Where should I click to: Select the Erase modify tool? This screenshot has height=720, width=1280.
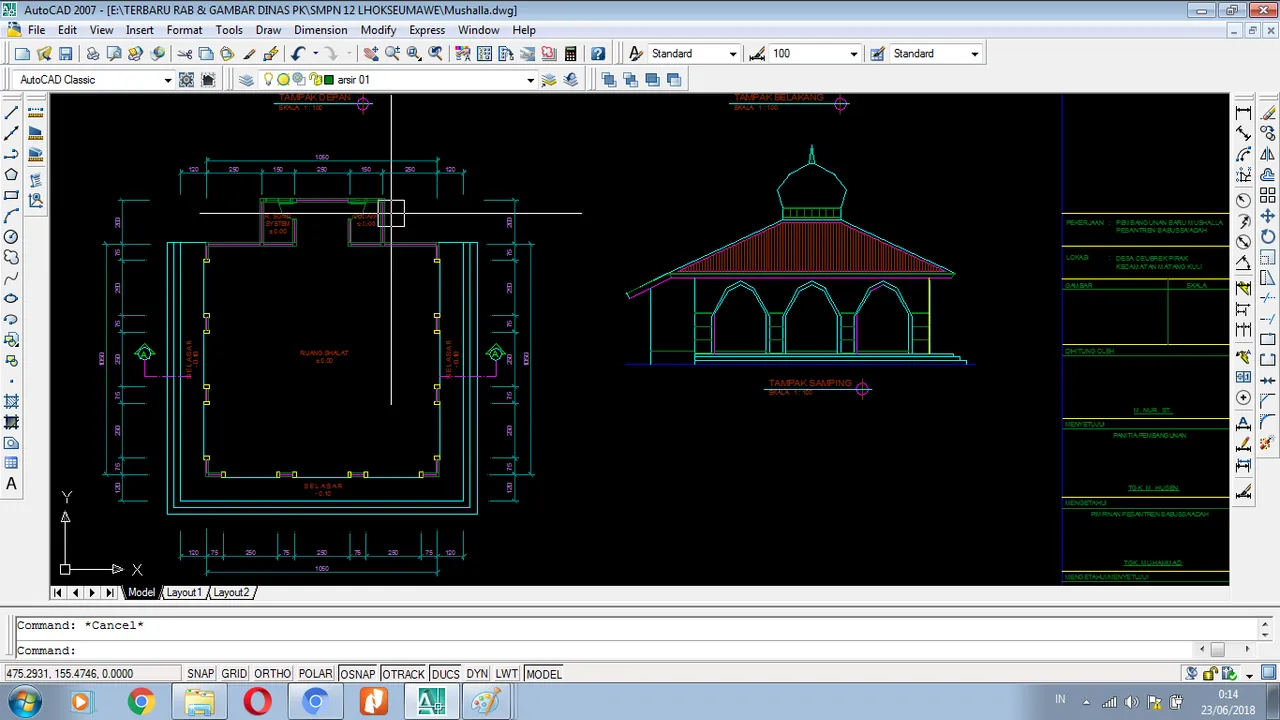[x=1268, y=113]
